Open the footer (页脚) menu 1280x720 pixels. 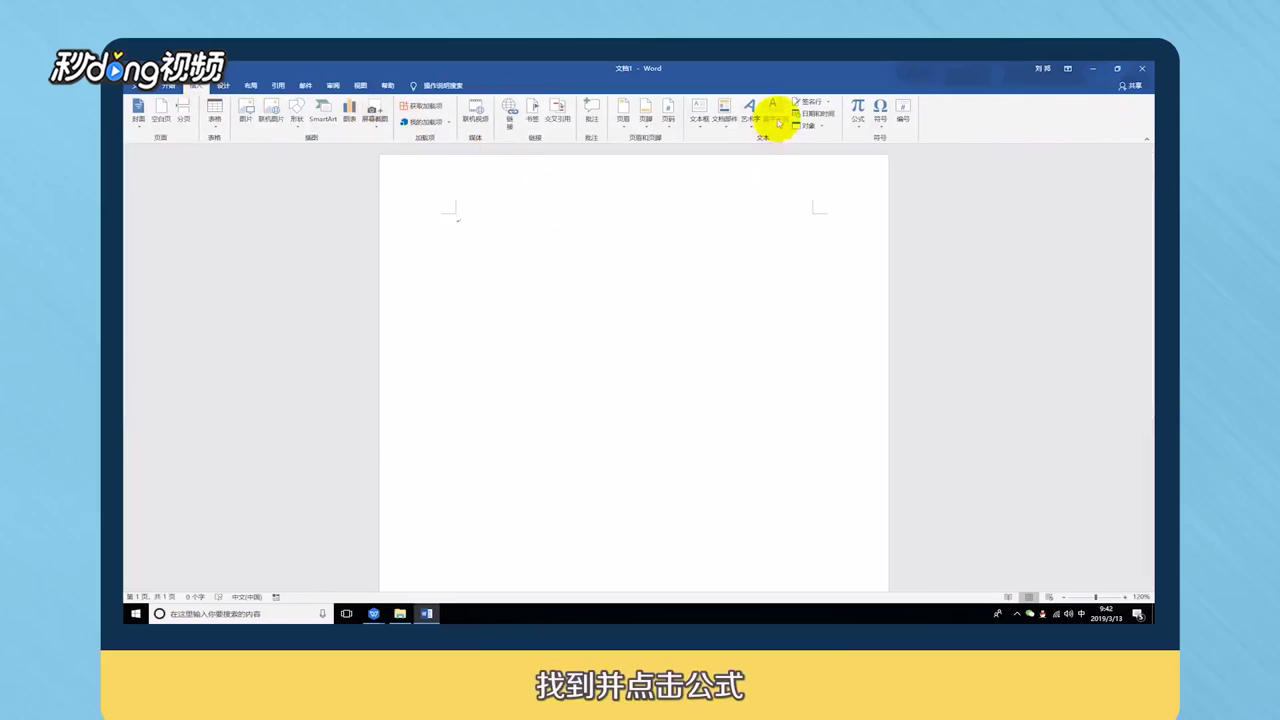tap(646, 112)
